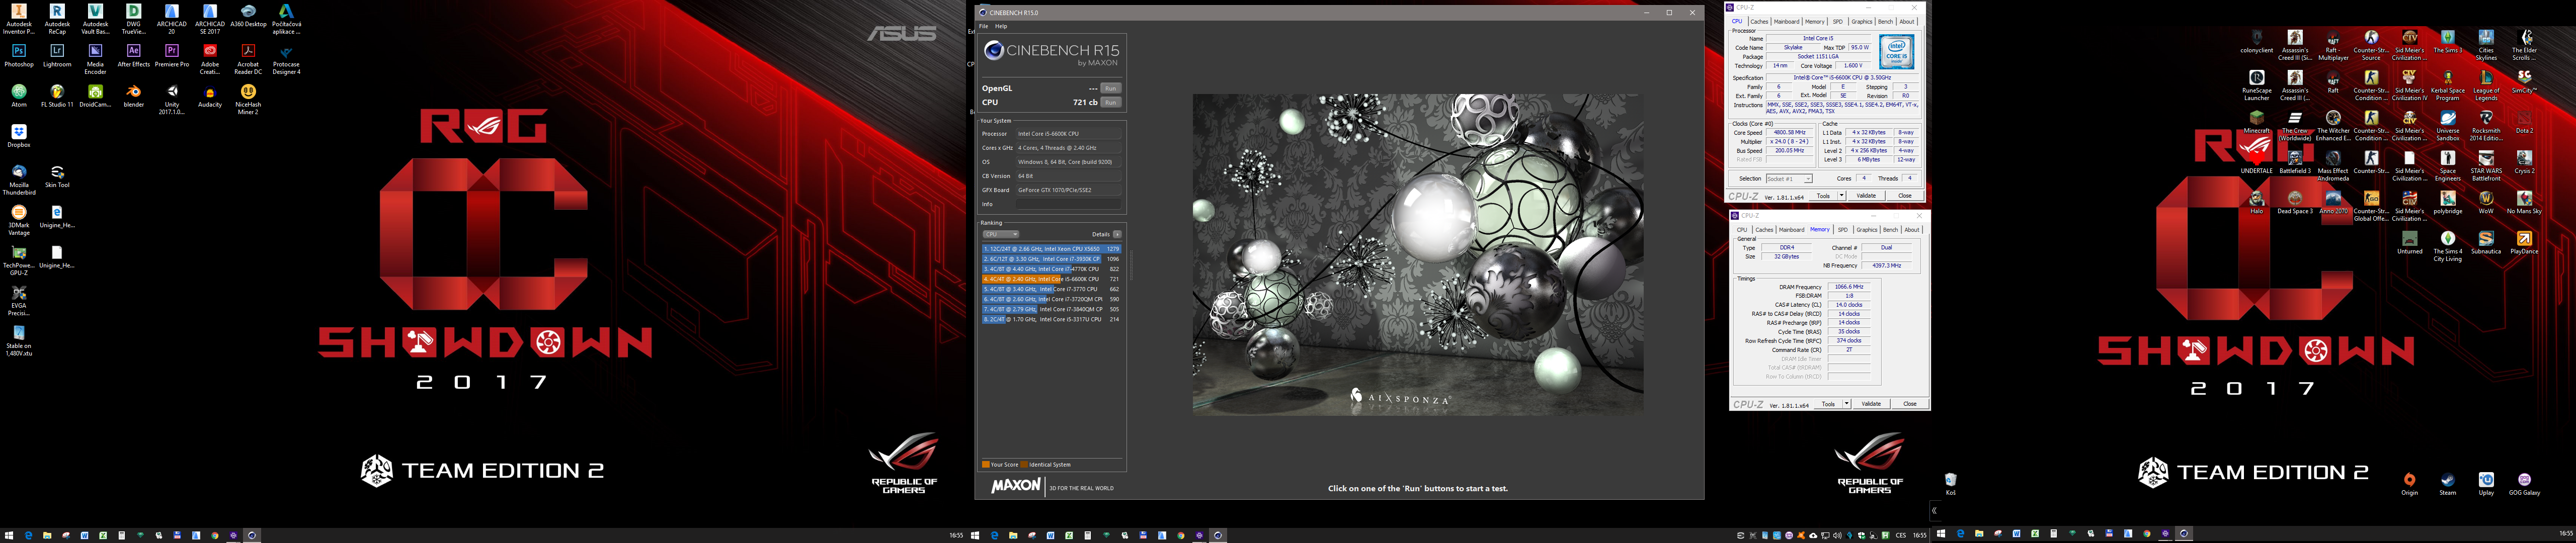Click Close button in lower CPU-Z
2576x543 pixels.
(x=1909, y=404)
